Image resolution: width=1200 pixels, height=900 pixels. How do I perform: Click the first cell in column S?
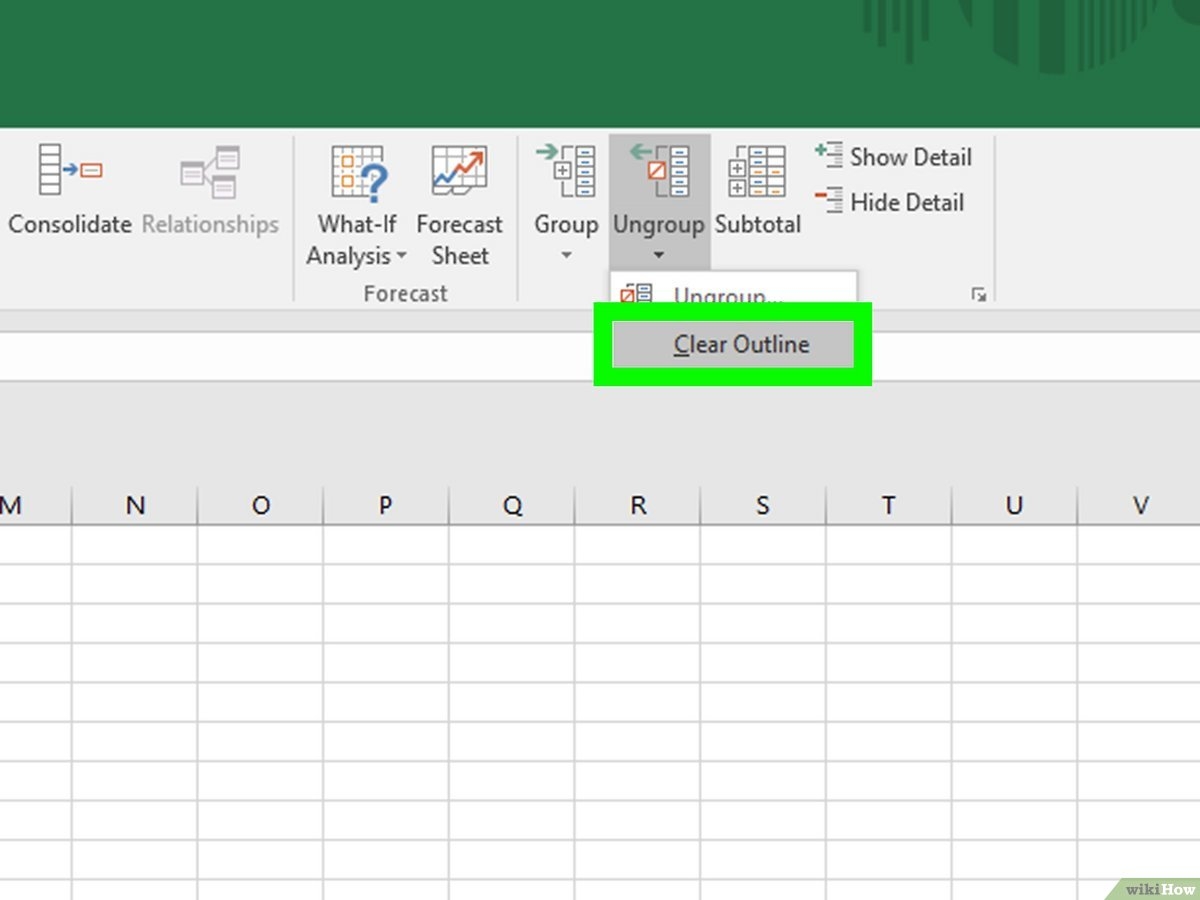coord(763,545)
